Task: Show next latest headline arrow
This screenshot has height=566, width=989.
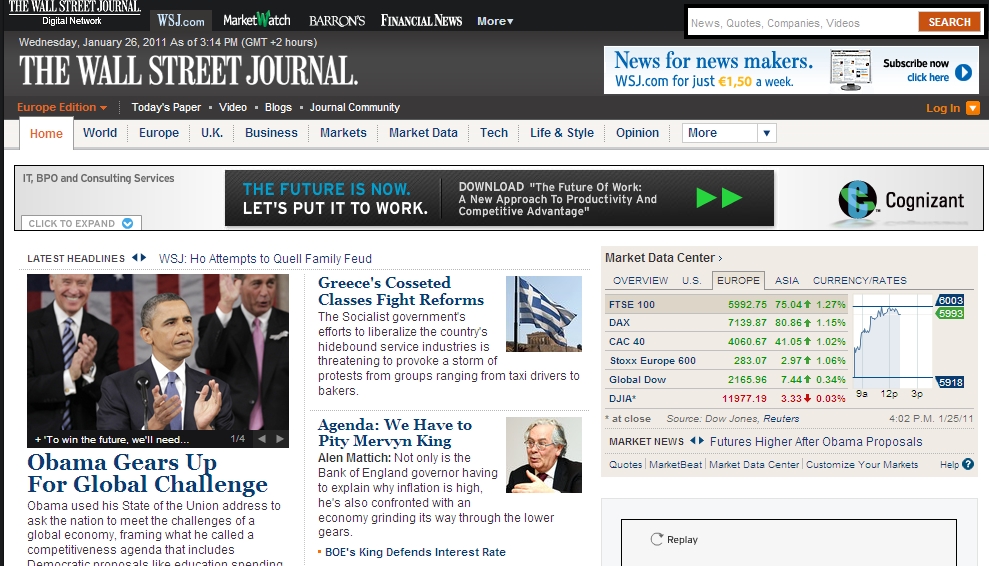Action: tap(143, 257)
